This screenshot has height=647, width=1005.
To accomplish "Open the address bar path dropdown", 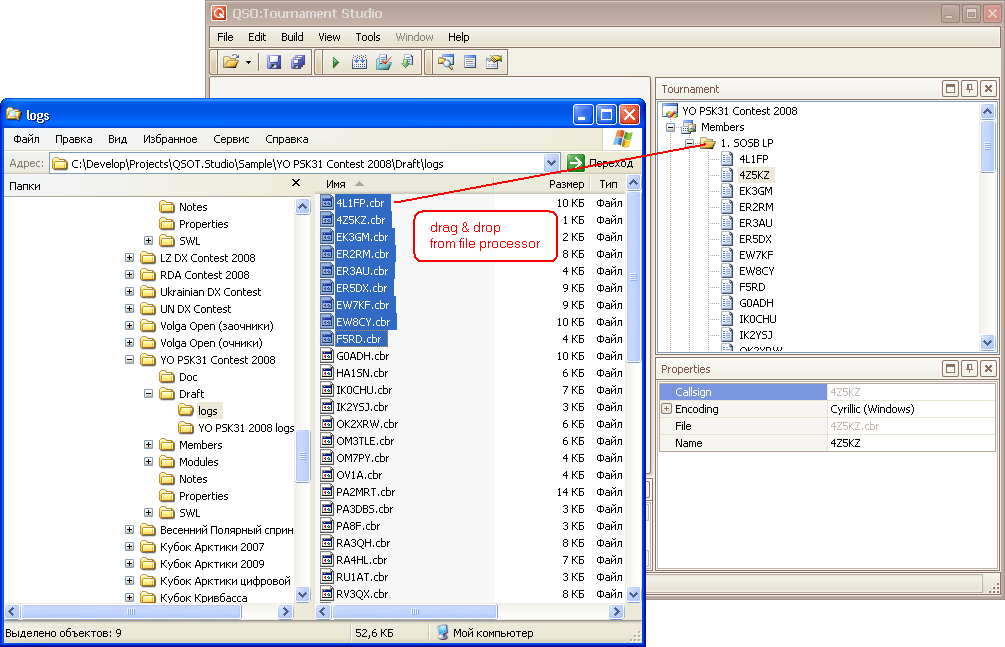I will [x=551, y=163].
